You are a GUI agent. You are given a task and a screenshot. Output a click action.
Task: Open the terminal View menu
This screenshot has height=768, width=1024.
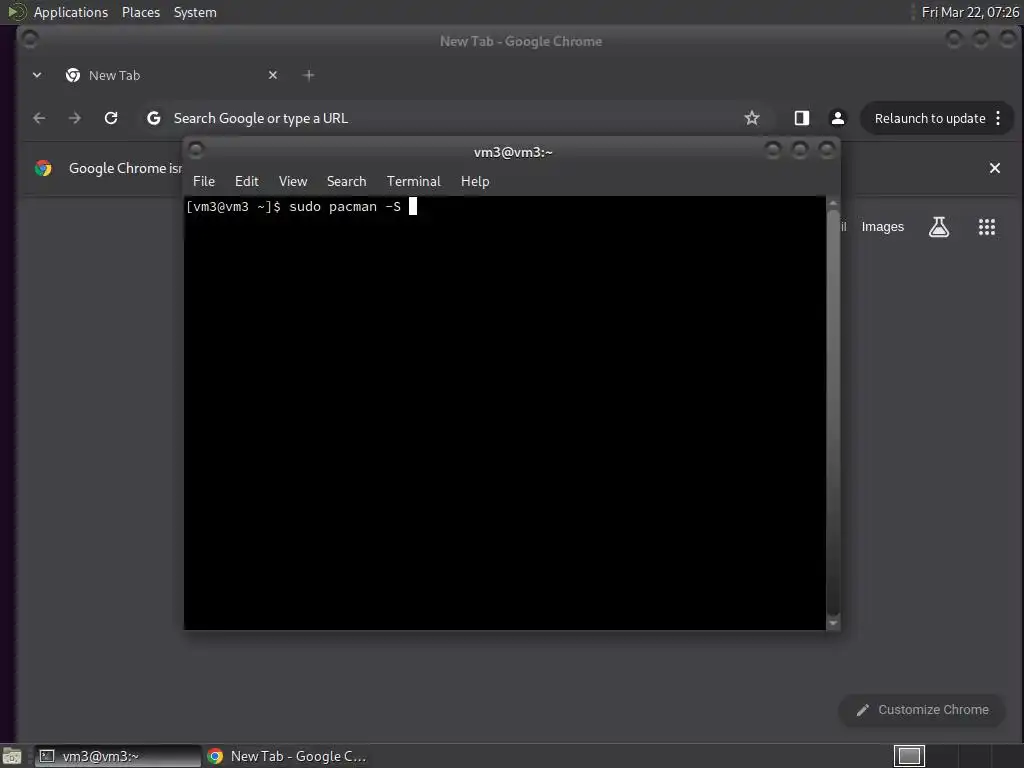293,182
